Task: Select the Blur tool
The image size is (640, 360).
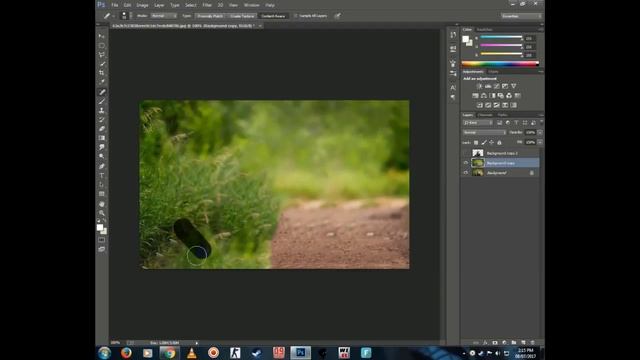Action: pyautogui.click(x=102, y=147)
